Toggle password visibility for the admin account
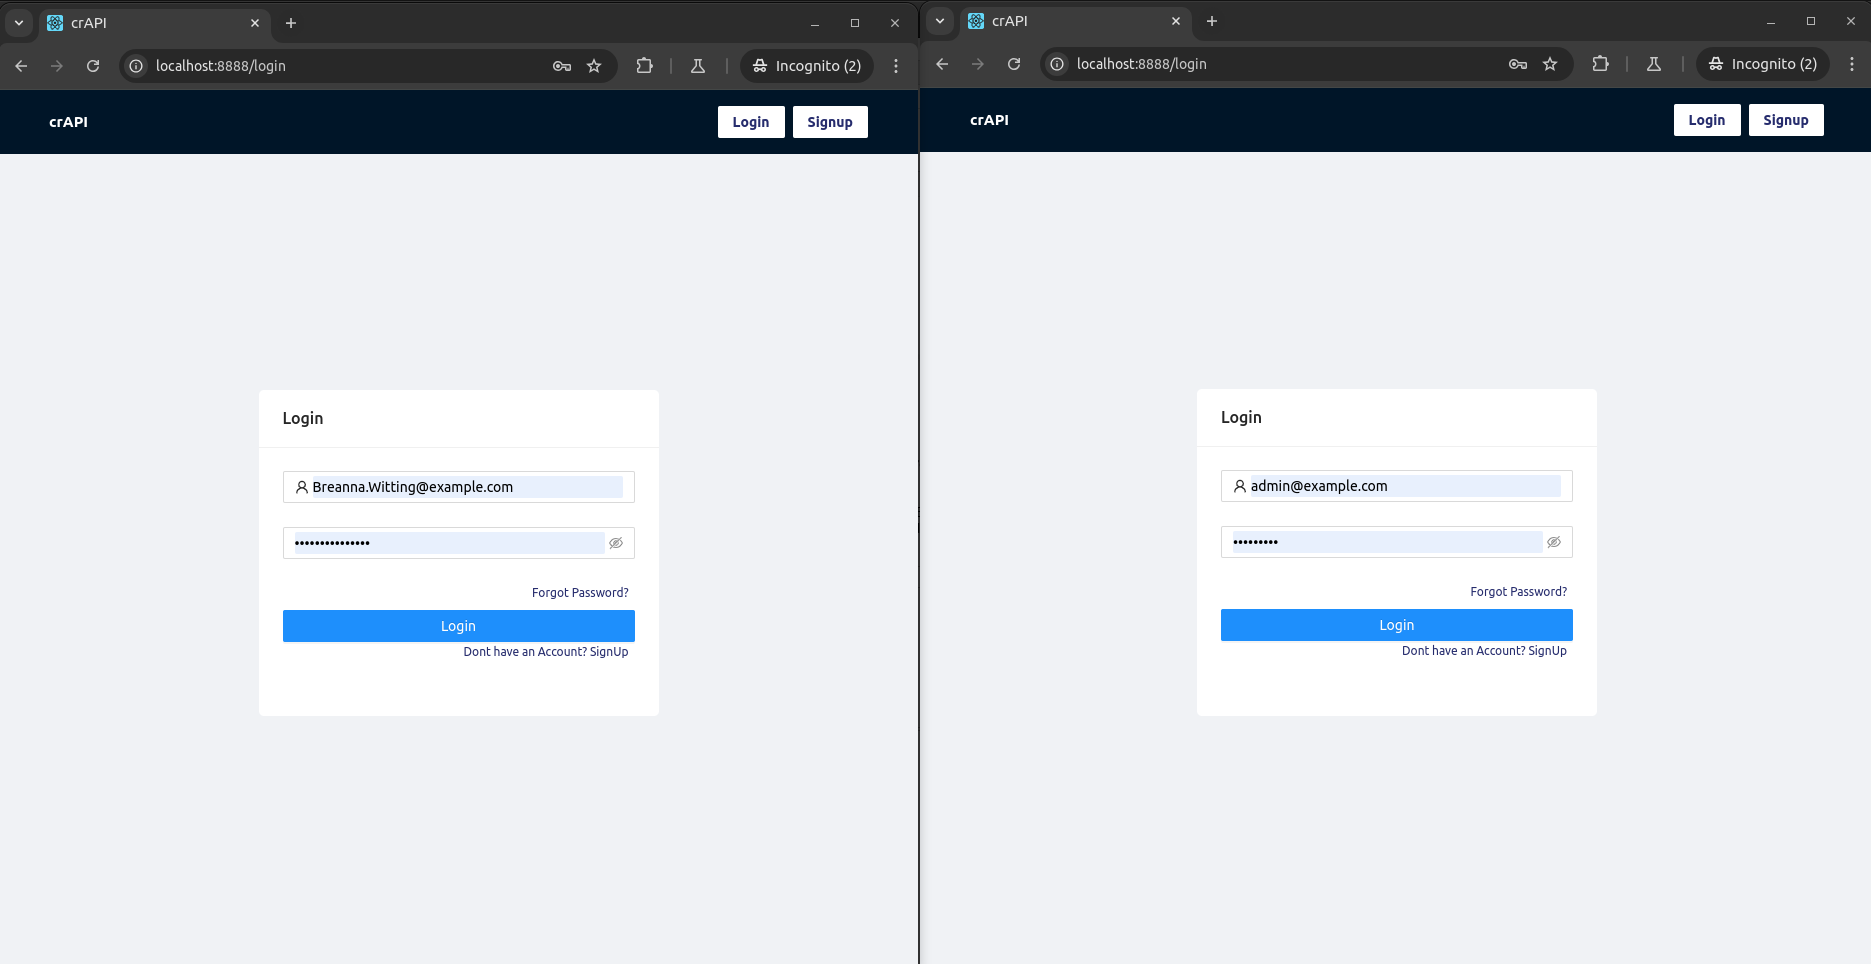The image size is (1871, 964). [x=1554, y=542]
